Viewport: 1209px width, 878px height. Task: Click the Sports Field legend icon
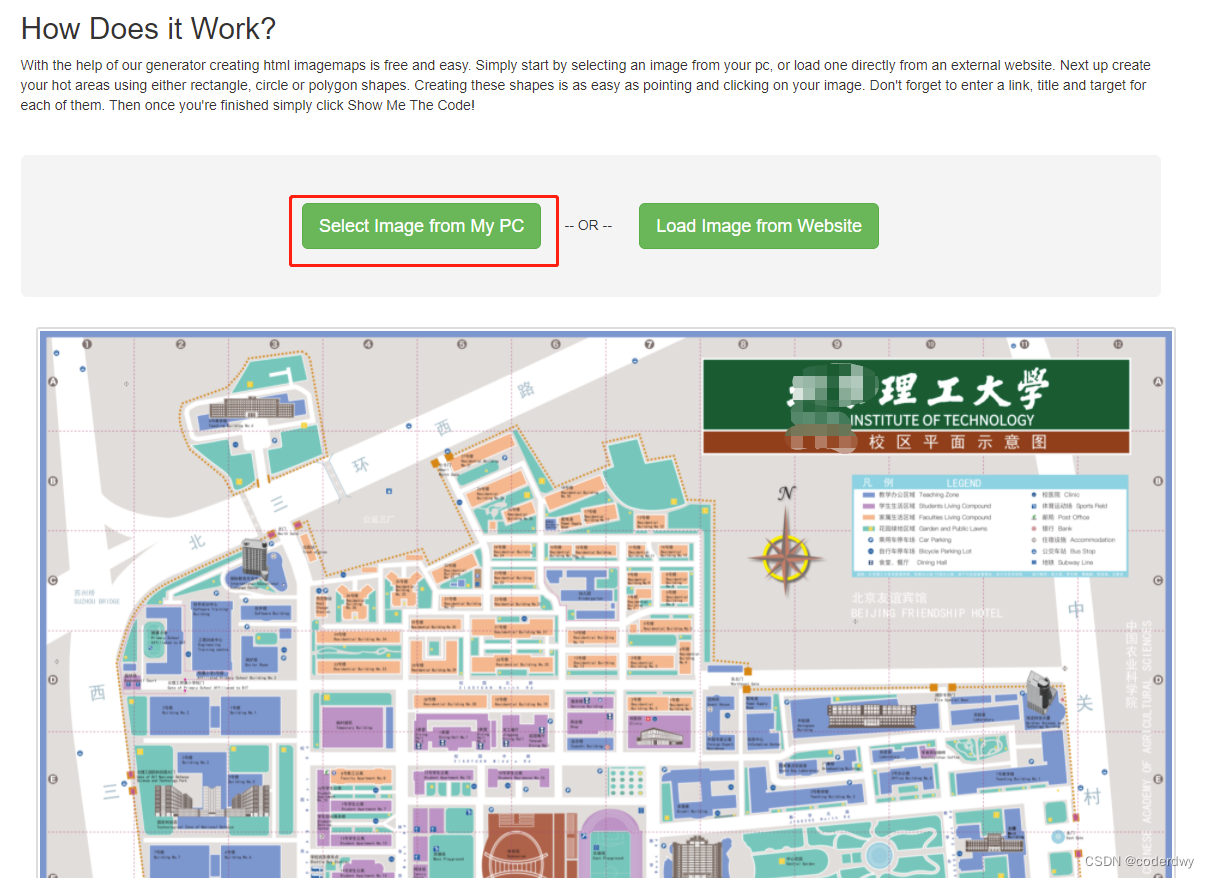(x=1034, y=506)
